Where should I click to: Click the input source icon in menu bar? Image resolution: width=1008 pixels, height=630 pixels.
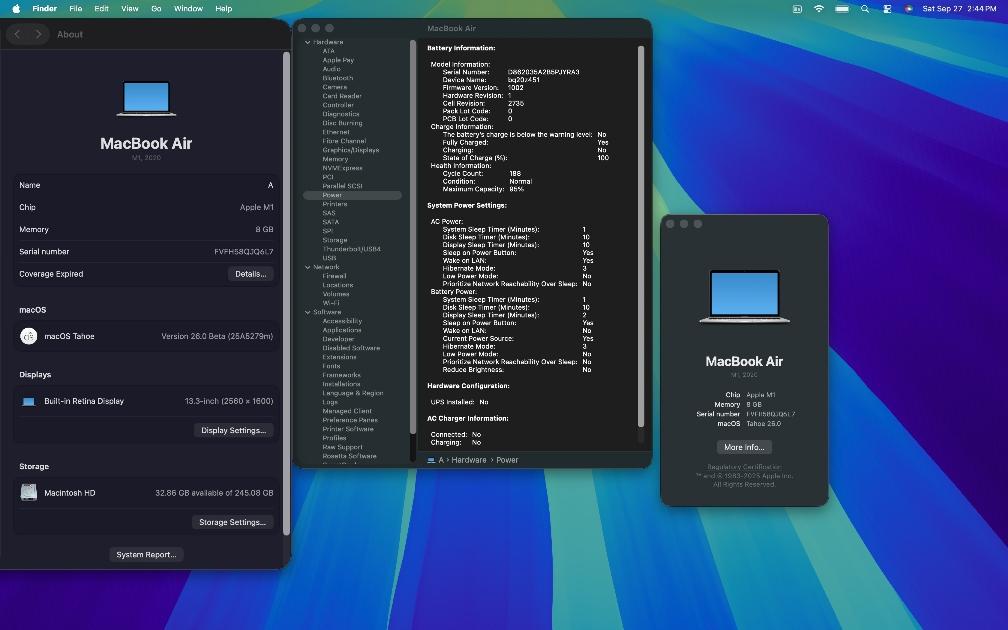(797, 8)
